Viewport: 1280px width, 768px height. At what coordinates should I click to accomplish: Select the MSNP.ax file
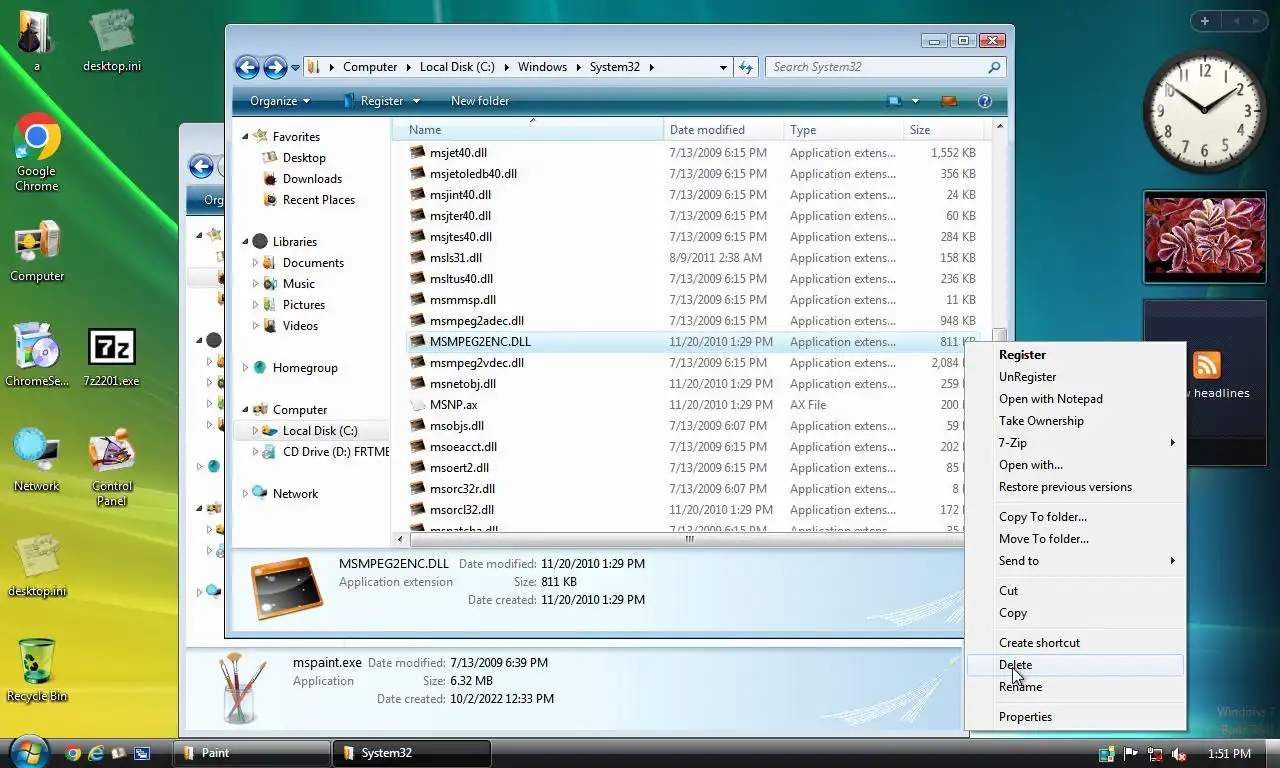click(693, 405)
